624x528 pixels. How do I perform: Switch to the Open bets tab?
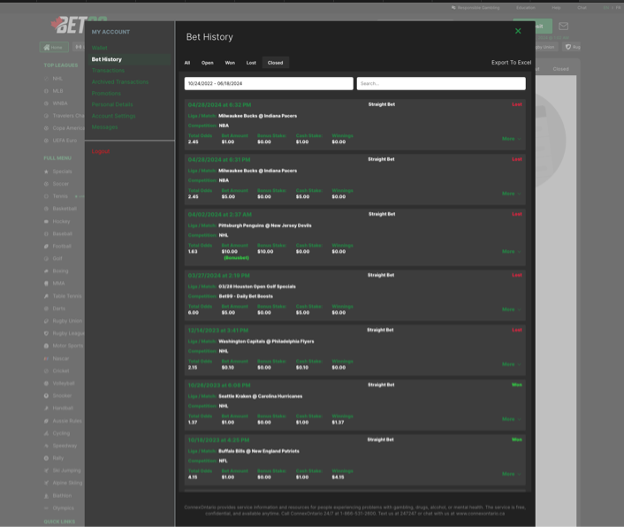click(208, 63)
